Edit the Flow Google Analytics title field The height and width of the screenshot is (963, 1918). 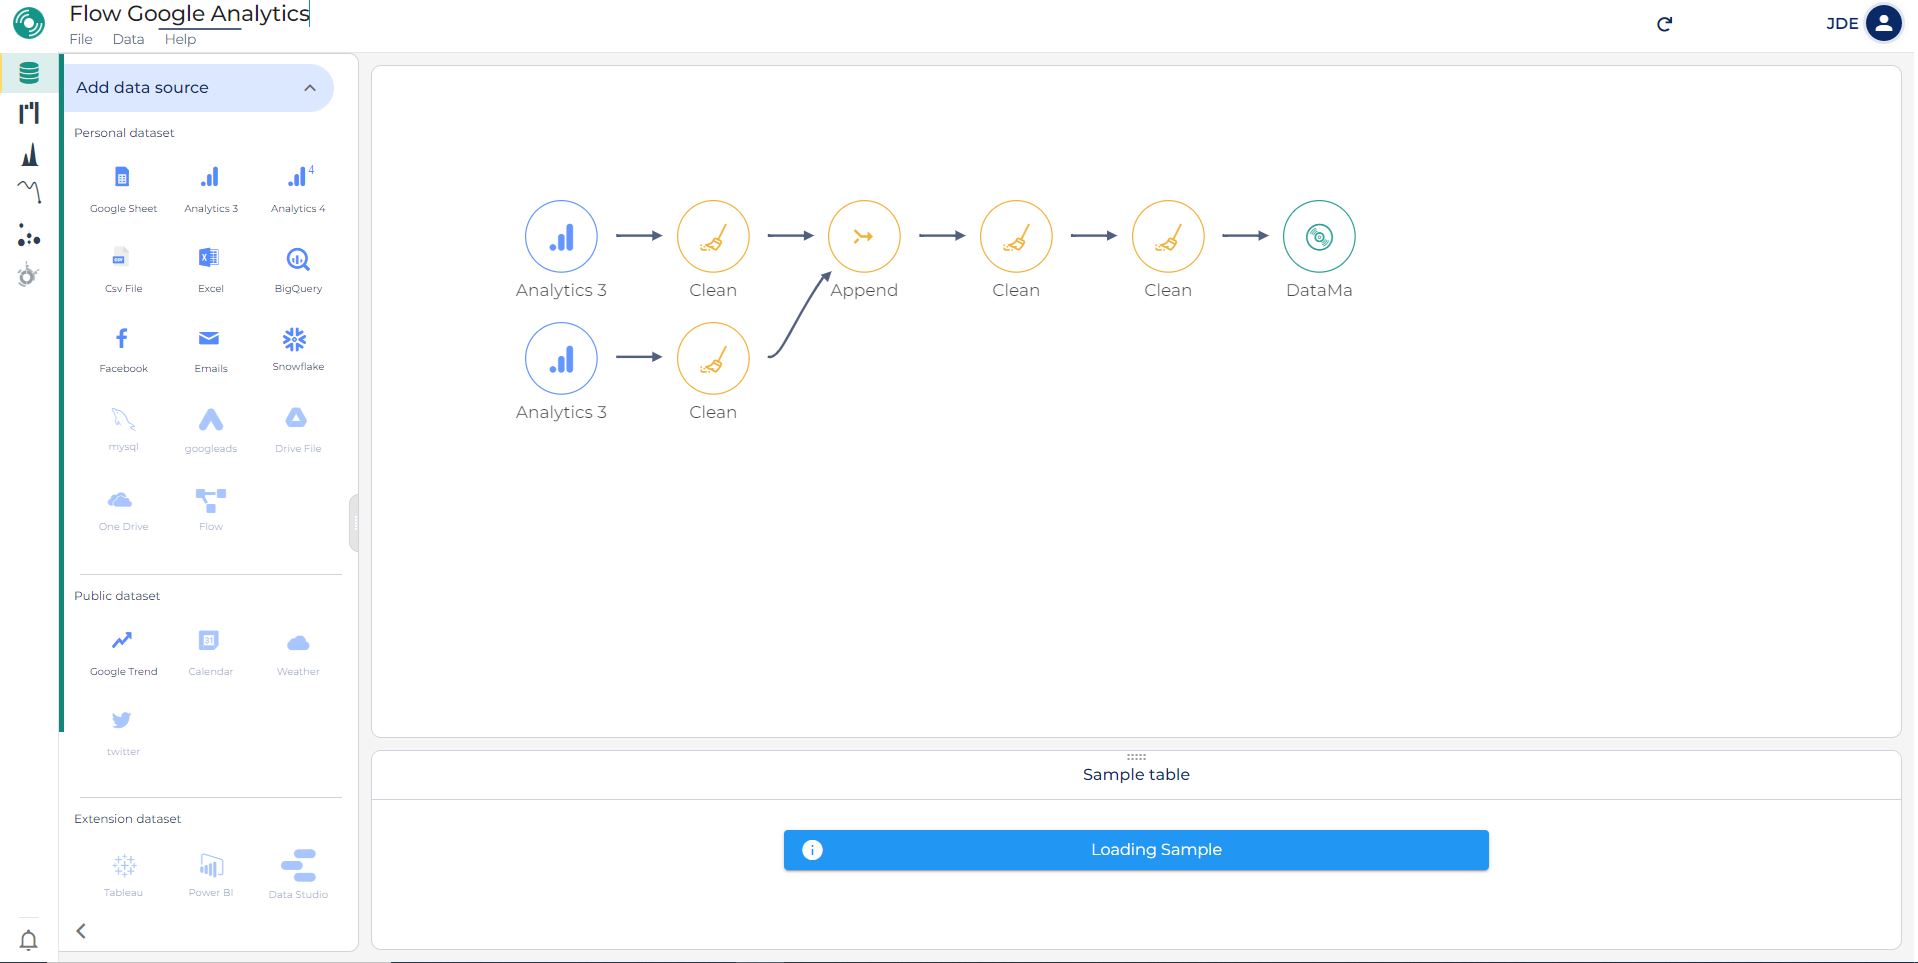tap(190, 14)
